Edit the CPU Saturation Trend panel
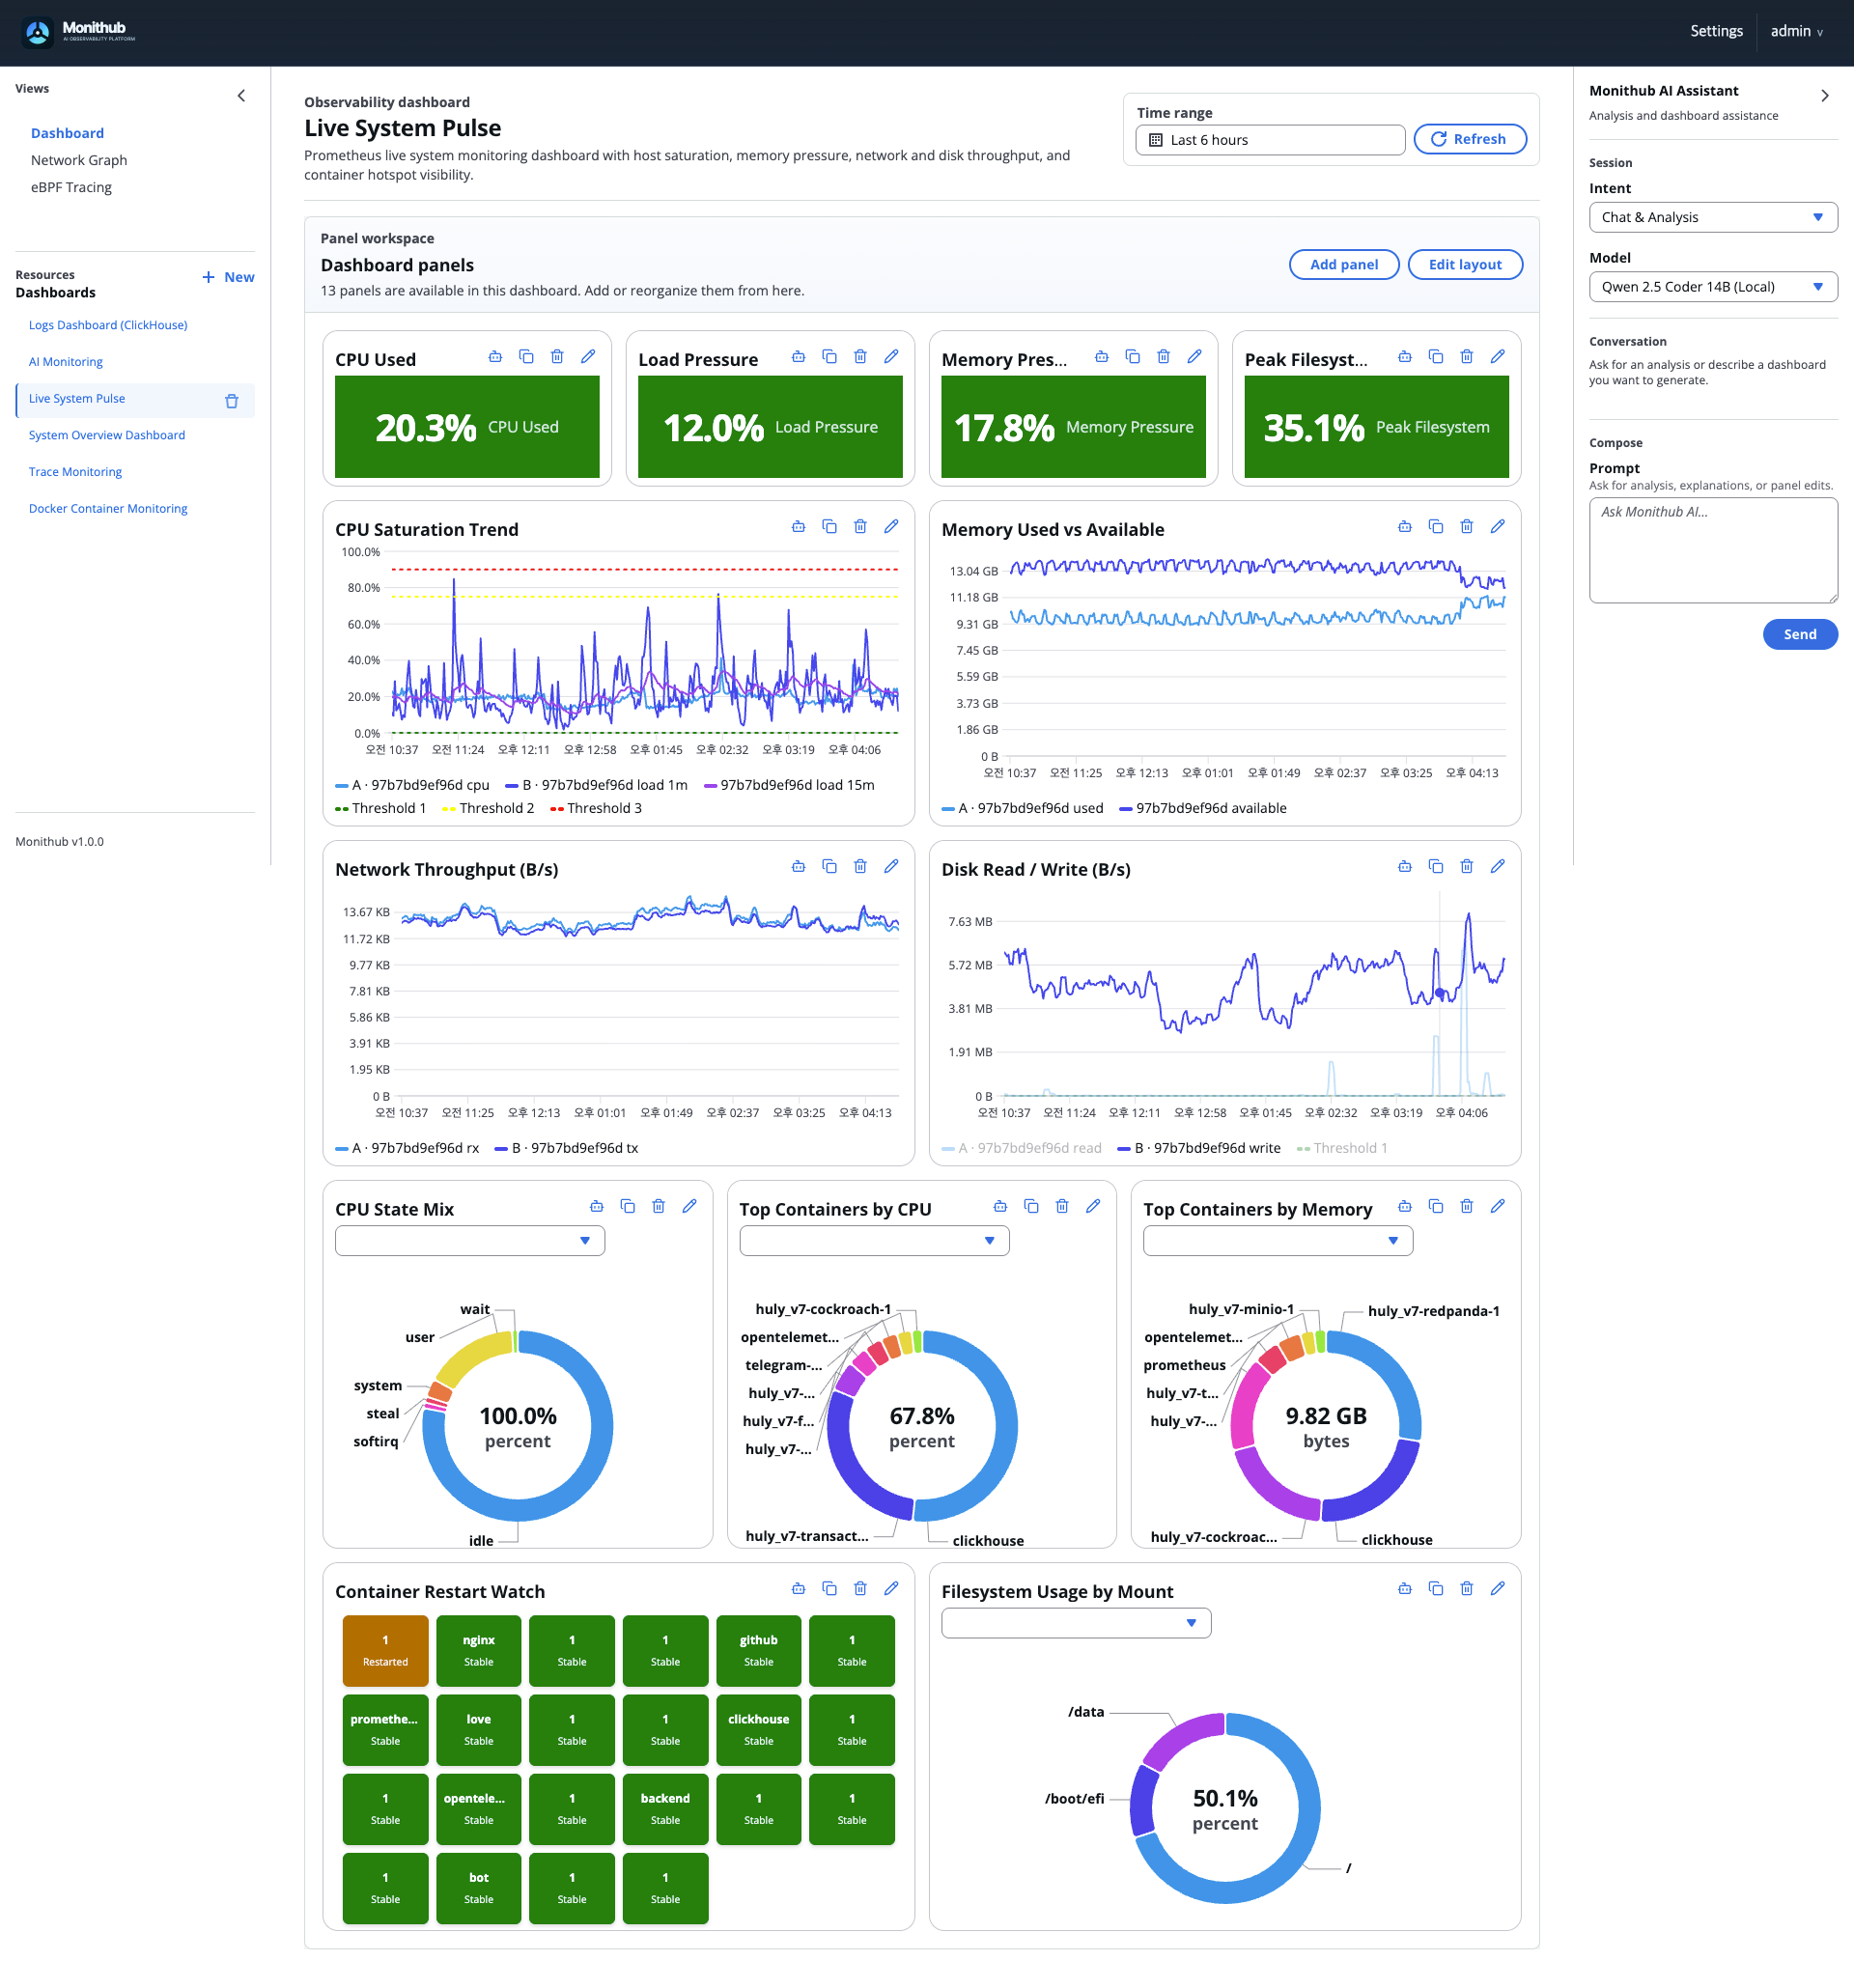 891,526
